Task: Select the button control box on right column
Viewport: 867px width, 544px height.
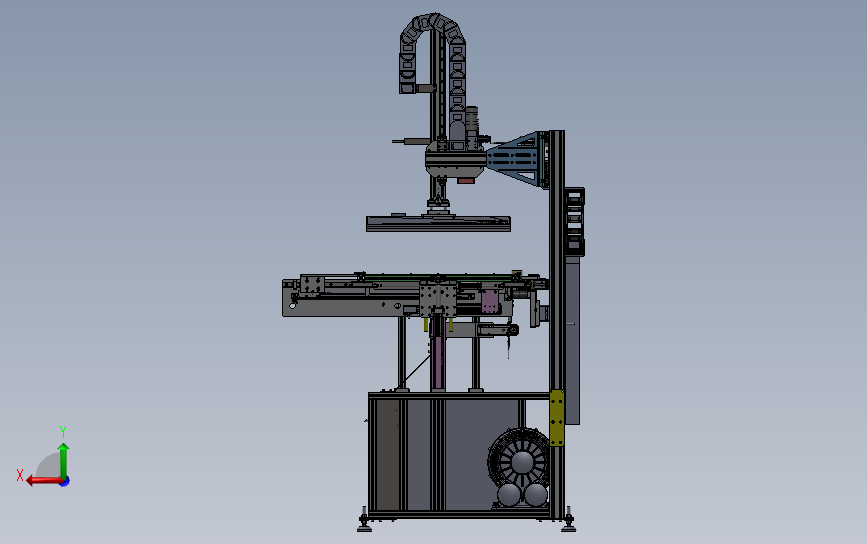Action: pyautogui.click(x=574, y=222)
